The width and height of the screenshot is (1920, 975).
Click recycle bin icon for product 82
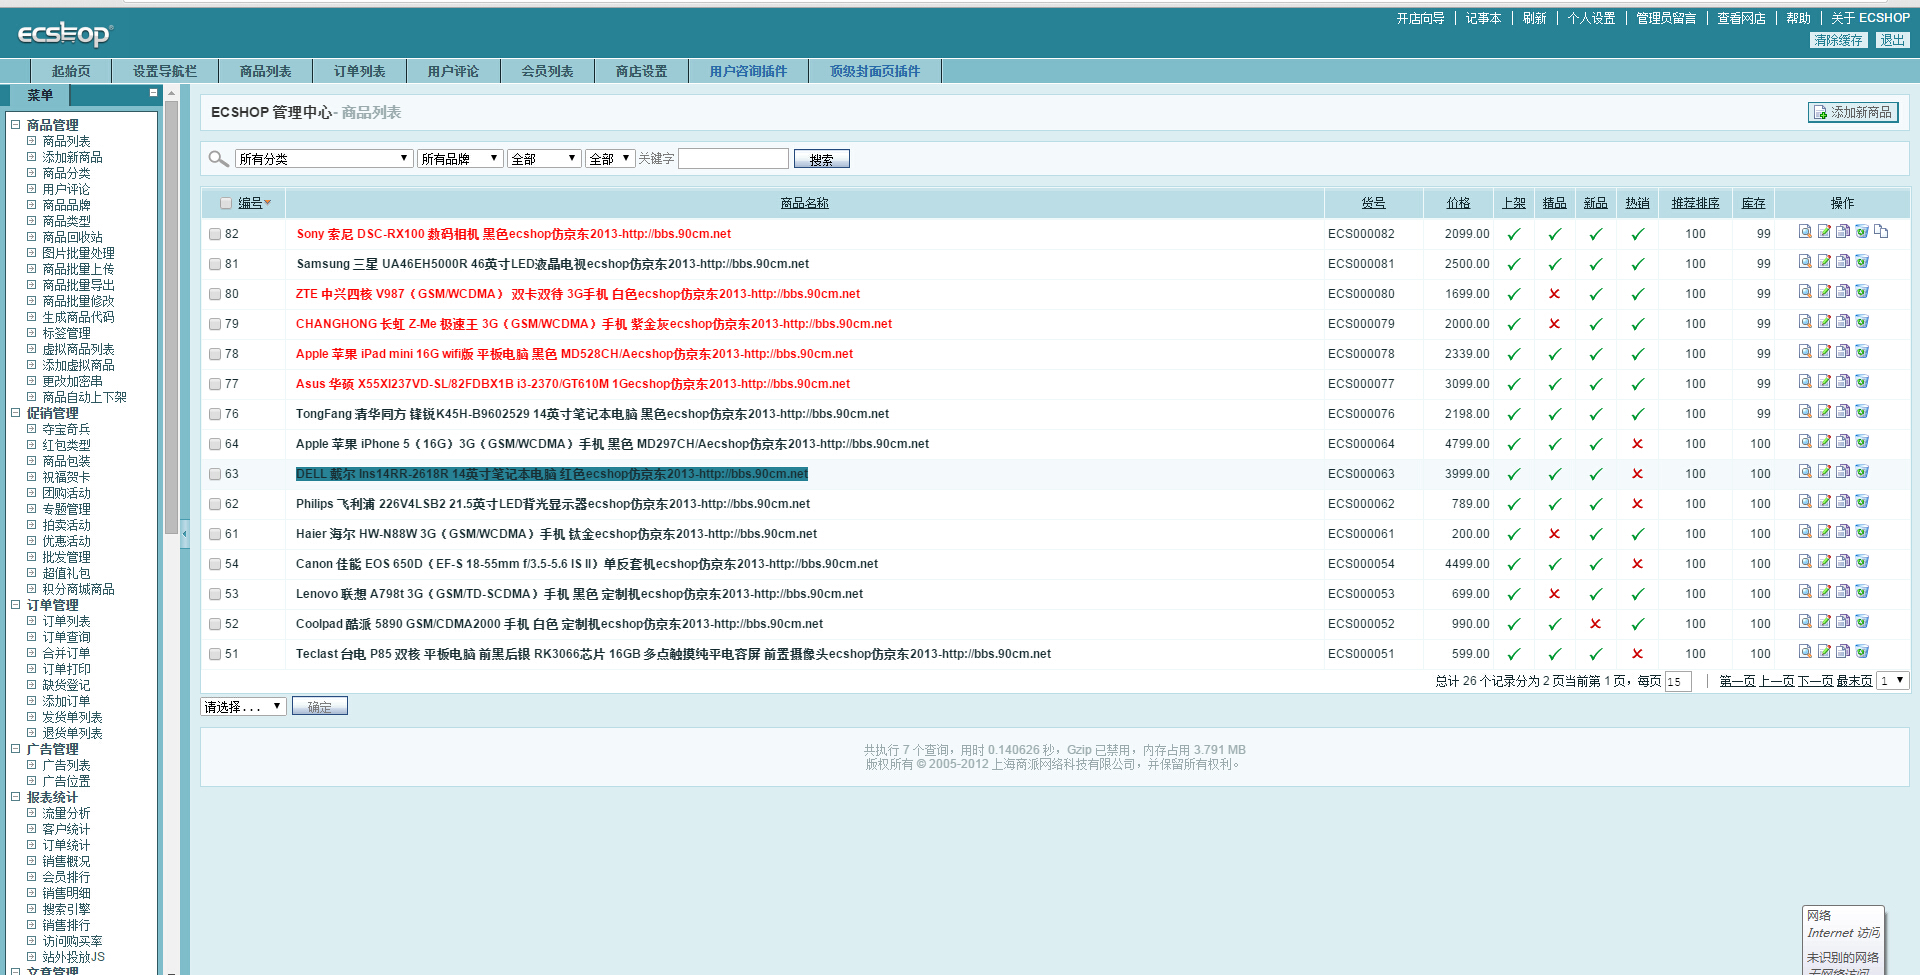point(1862,231)
